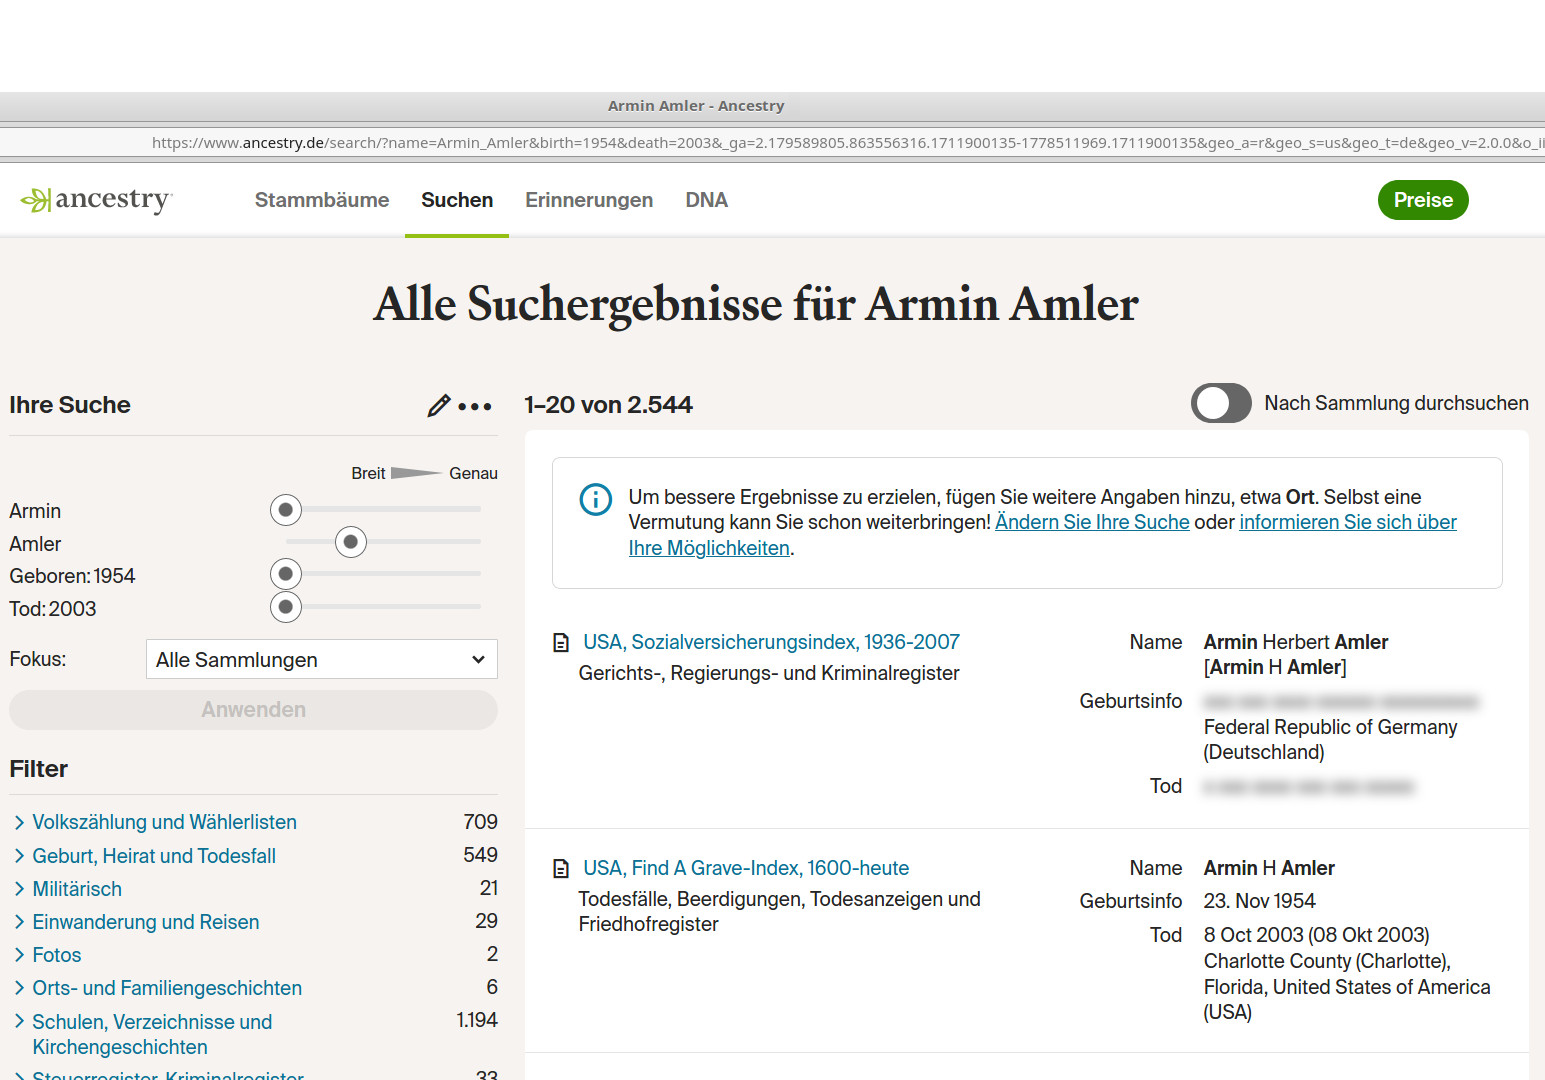The height and width of the screenshot is (1080, 1545).
Task: Open the three-dots search options menu
Action: (475, 406)
